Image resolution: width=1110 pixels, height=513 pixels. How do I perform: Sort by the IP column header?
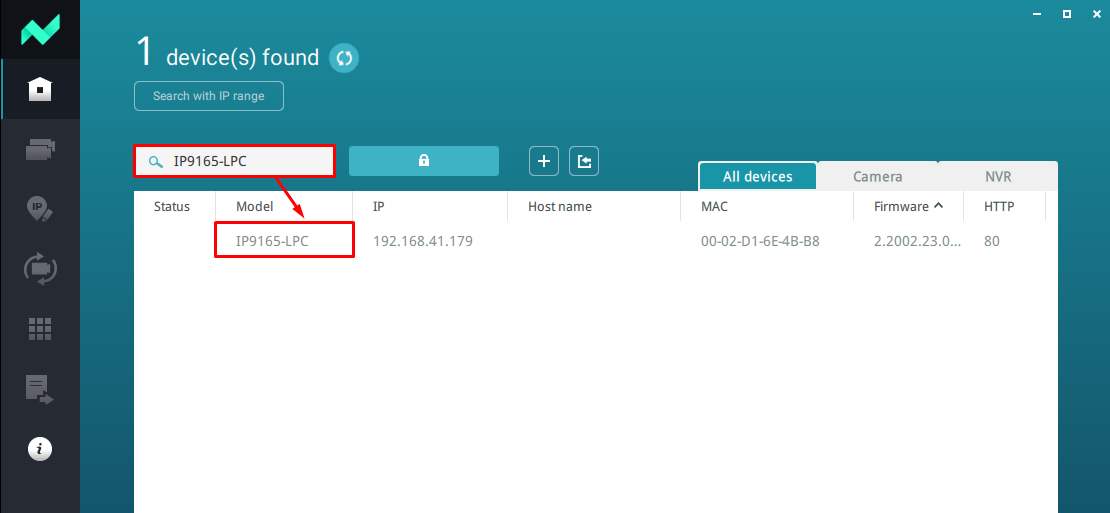click(379, 207)
